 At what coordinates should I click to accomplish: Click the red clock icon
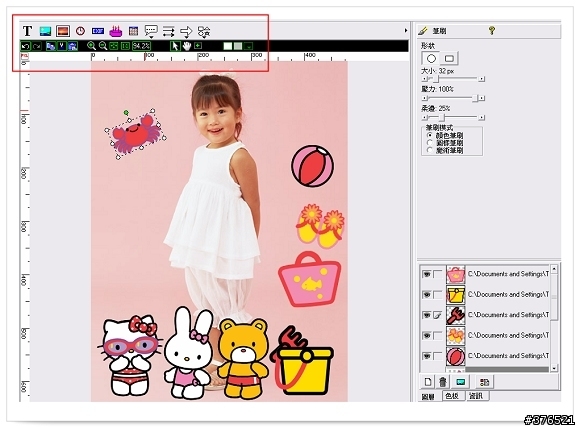pos(80,31)
